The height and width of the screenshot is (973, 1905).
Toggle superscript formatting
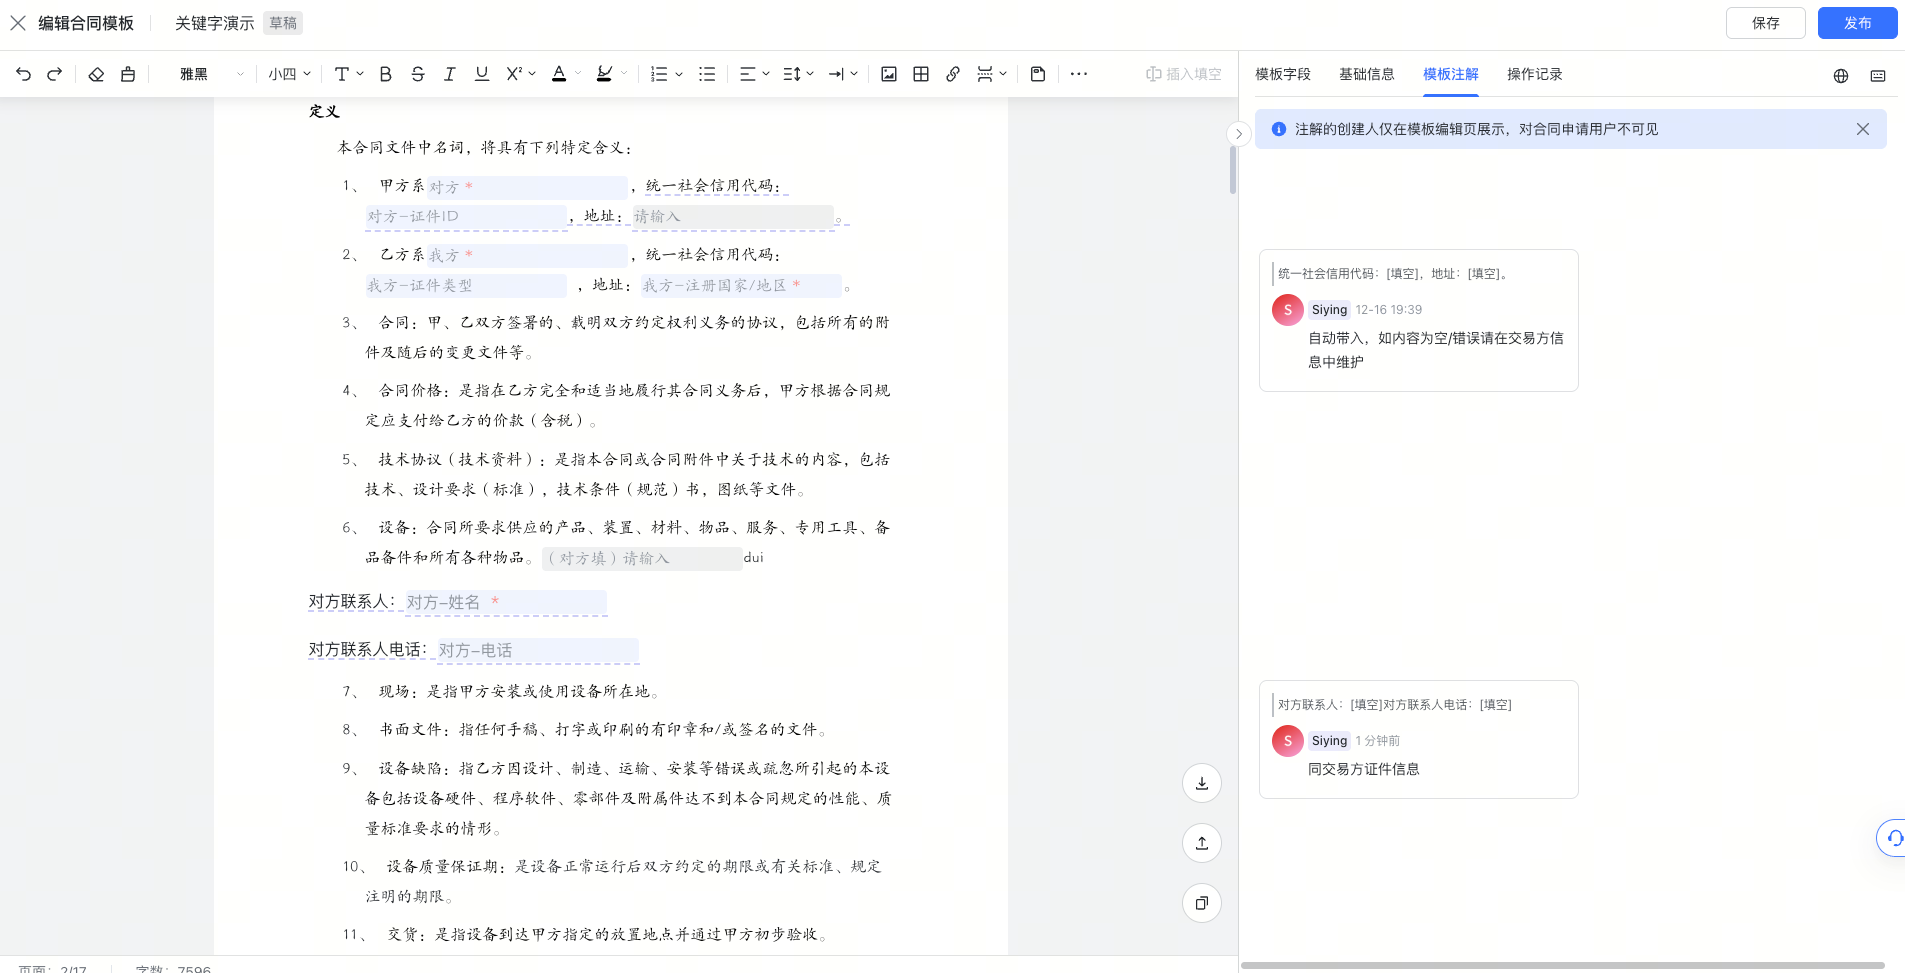(513, 73)
